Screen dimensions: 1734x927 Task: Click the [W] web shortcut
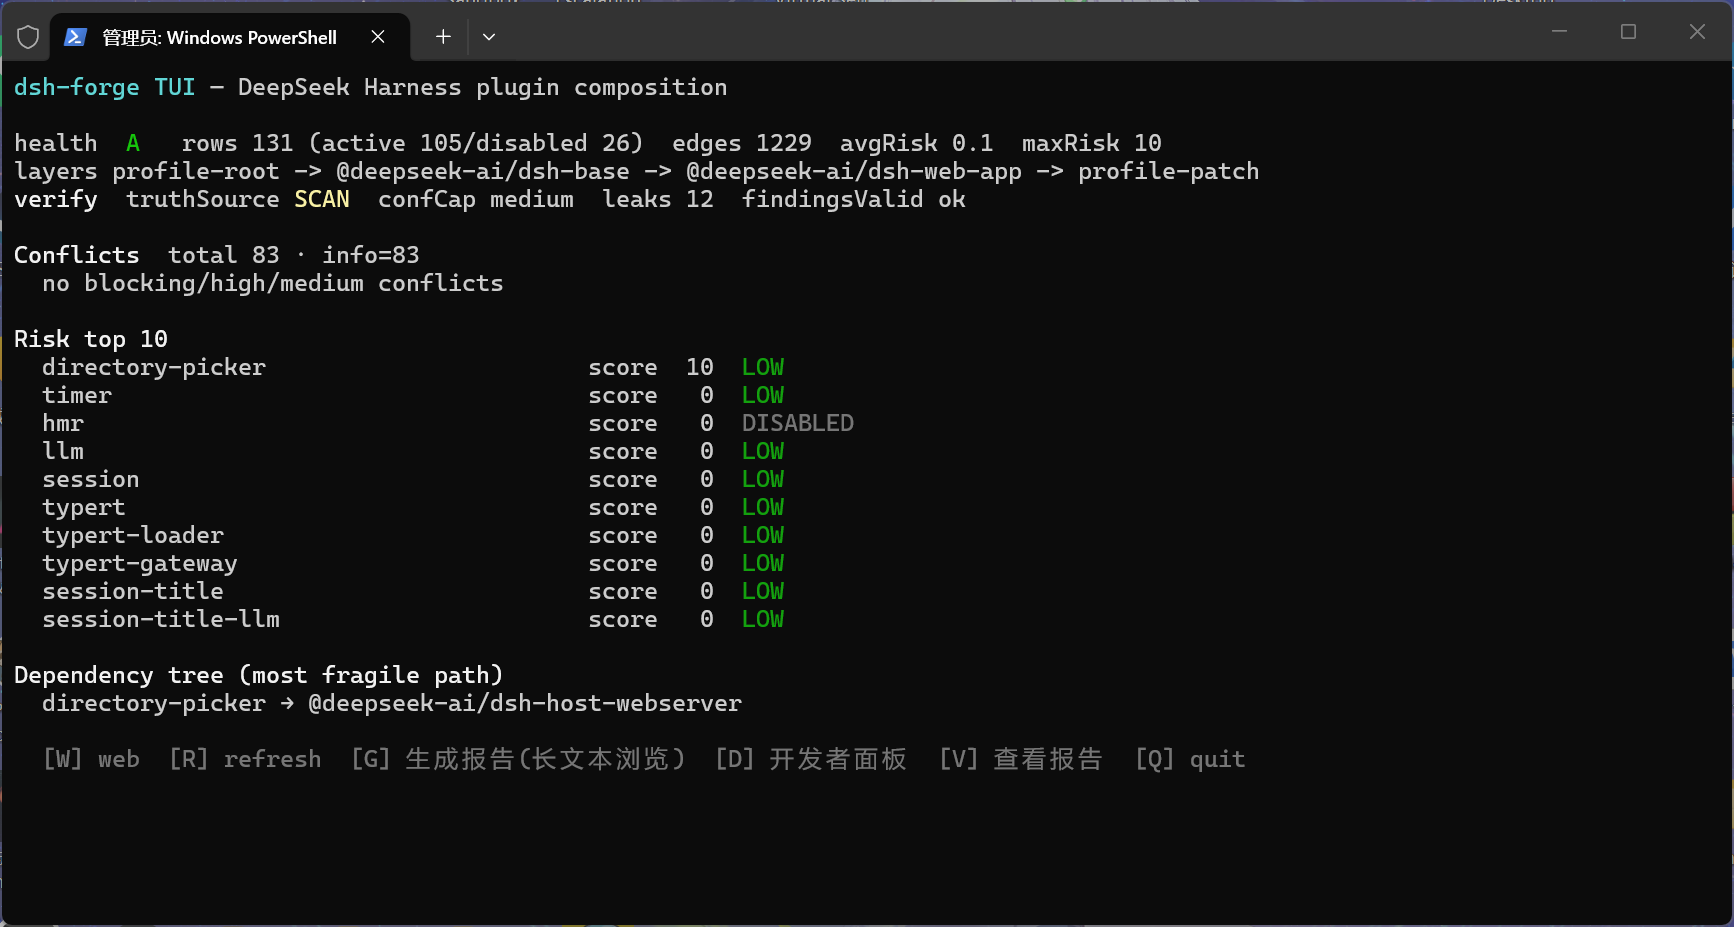click(x=91, y=759)
